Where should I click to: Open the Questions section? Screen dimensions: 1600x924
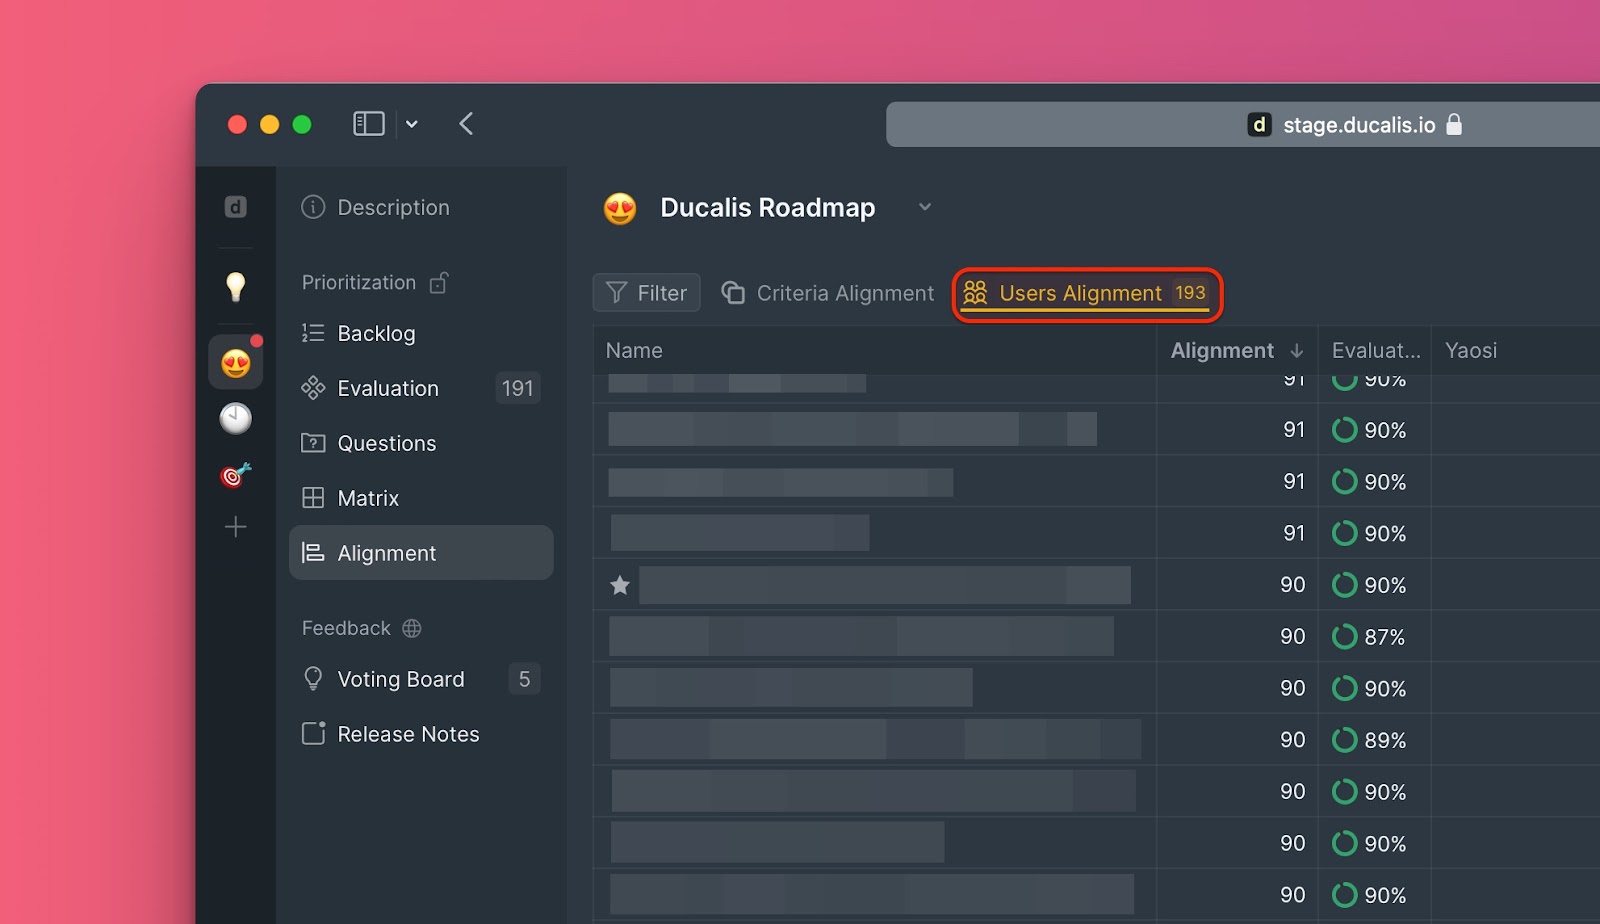[x=386, y=442]
